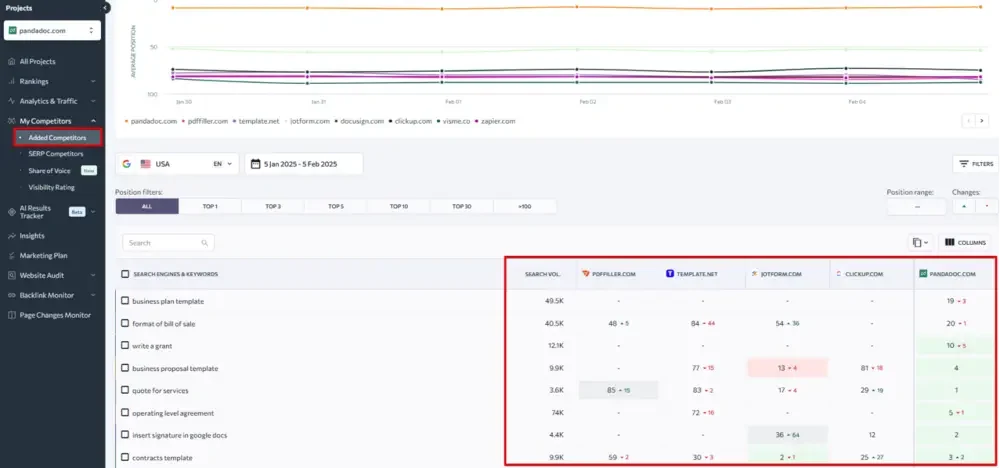Screen dimensions: 1000x468
Task: Select the TOP 1 position filter
Action: click(210, 207)
